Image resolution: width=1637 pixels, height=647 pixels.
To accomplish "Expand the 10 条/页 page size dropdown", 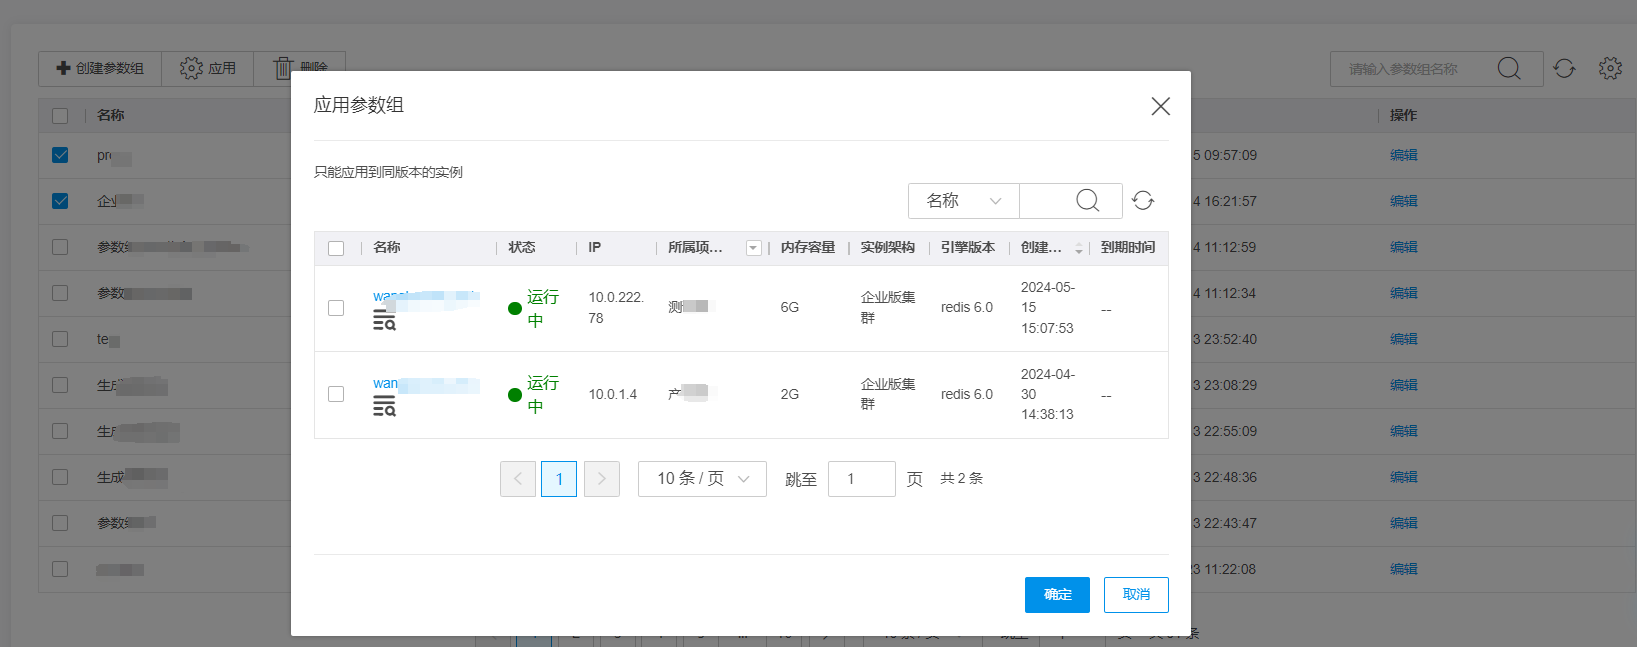I will point(702,479).
